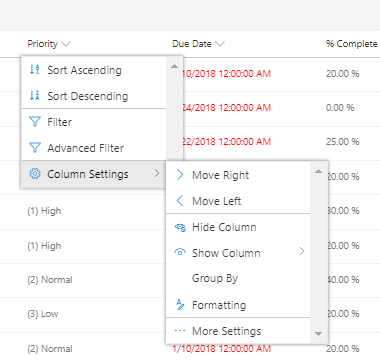Viewport: 380px width, 363px height.
Task: Click the Due Date column header
Action: pyautogui.click(x=192, y=44)
